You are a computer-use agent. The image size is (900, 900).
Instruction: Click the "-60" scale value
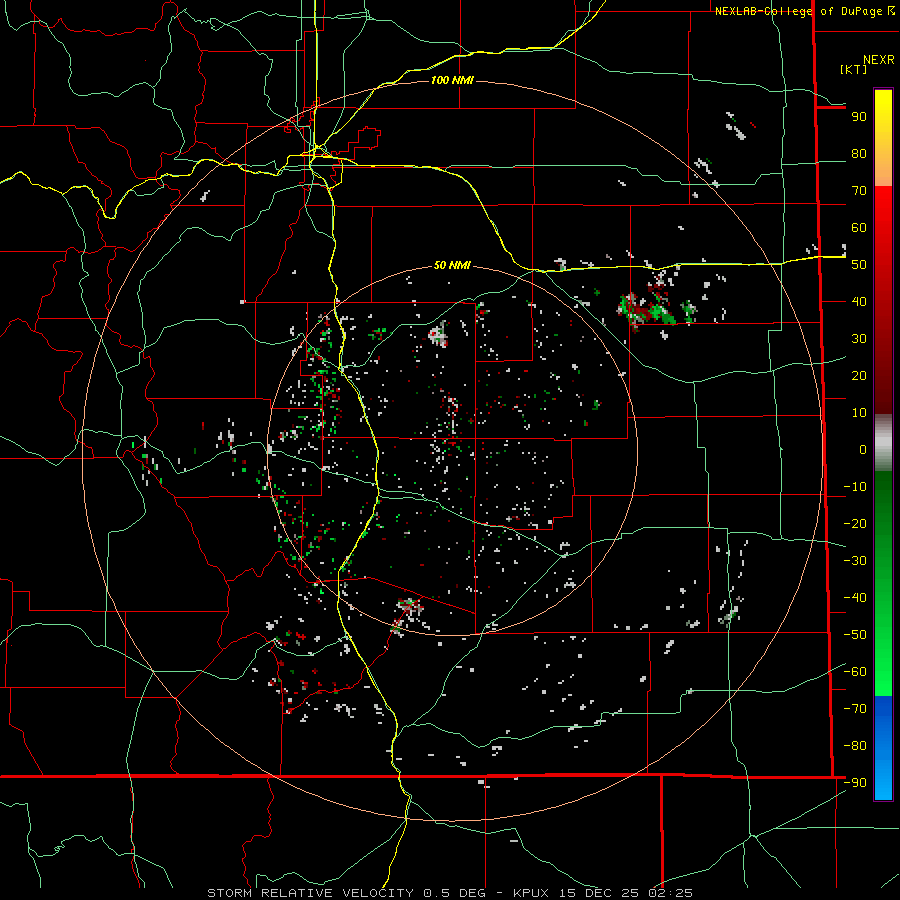[x=855, y=672]
